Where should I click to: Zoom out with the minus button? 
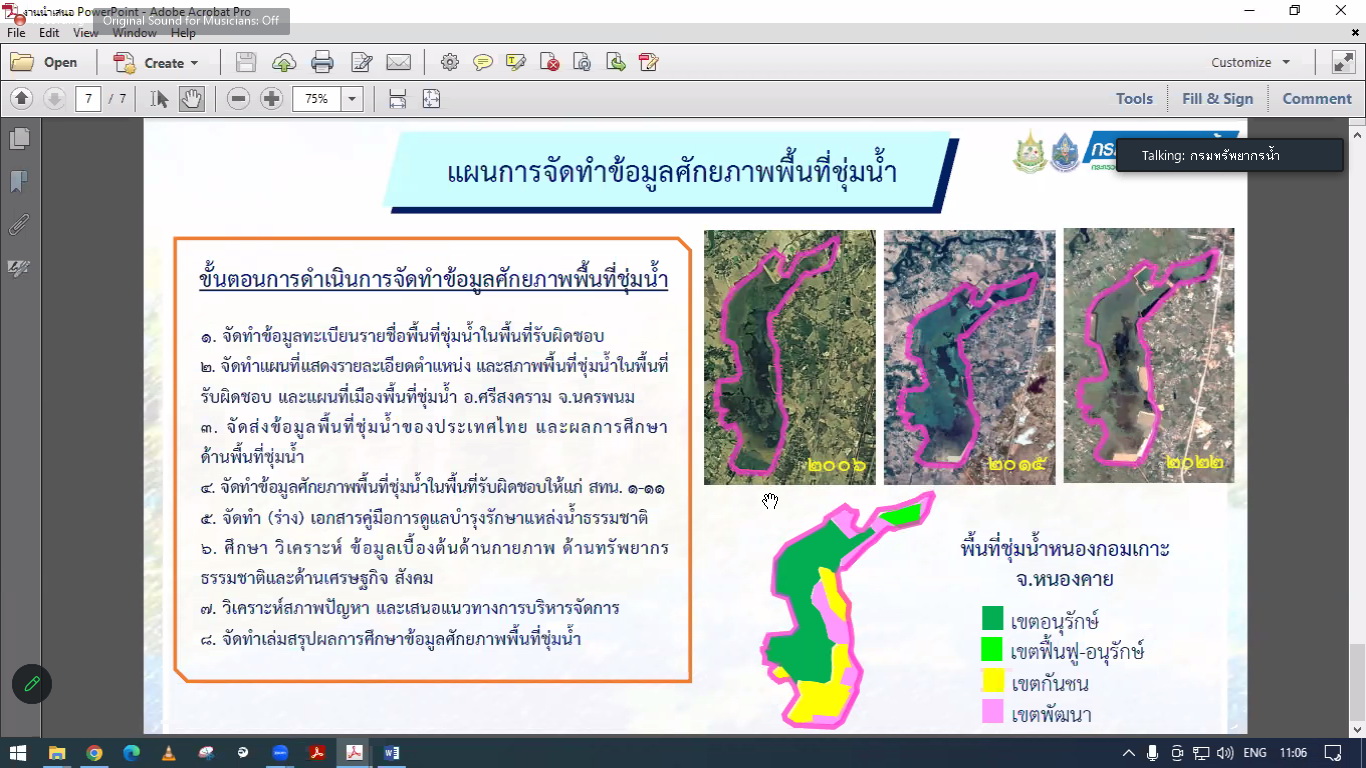tap(238, 99)
